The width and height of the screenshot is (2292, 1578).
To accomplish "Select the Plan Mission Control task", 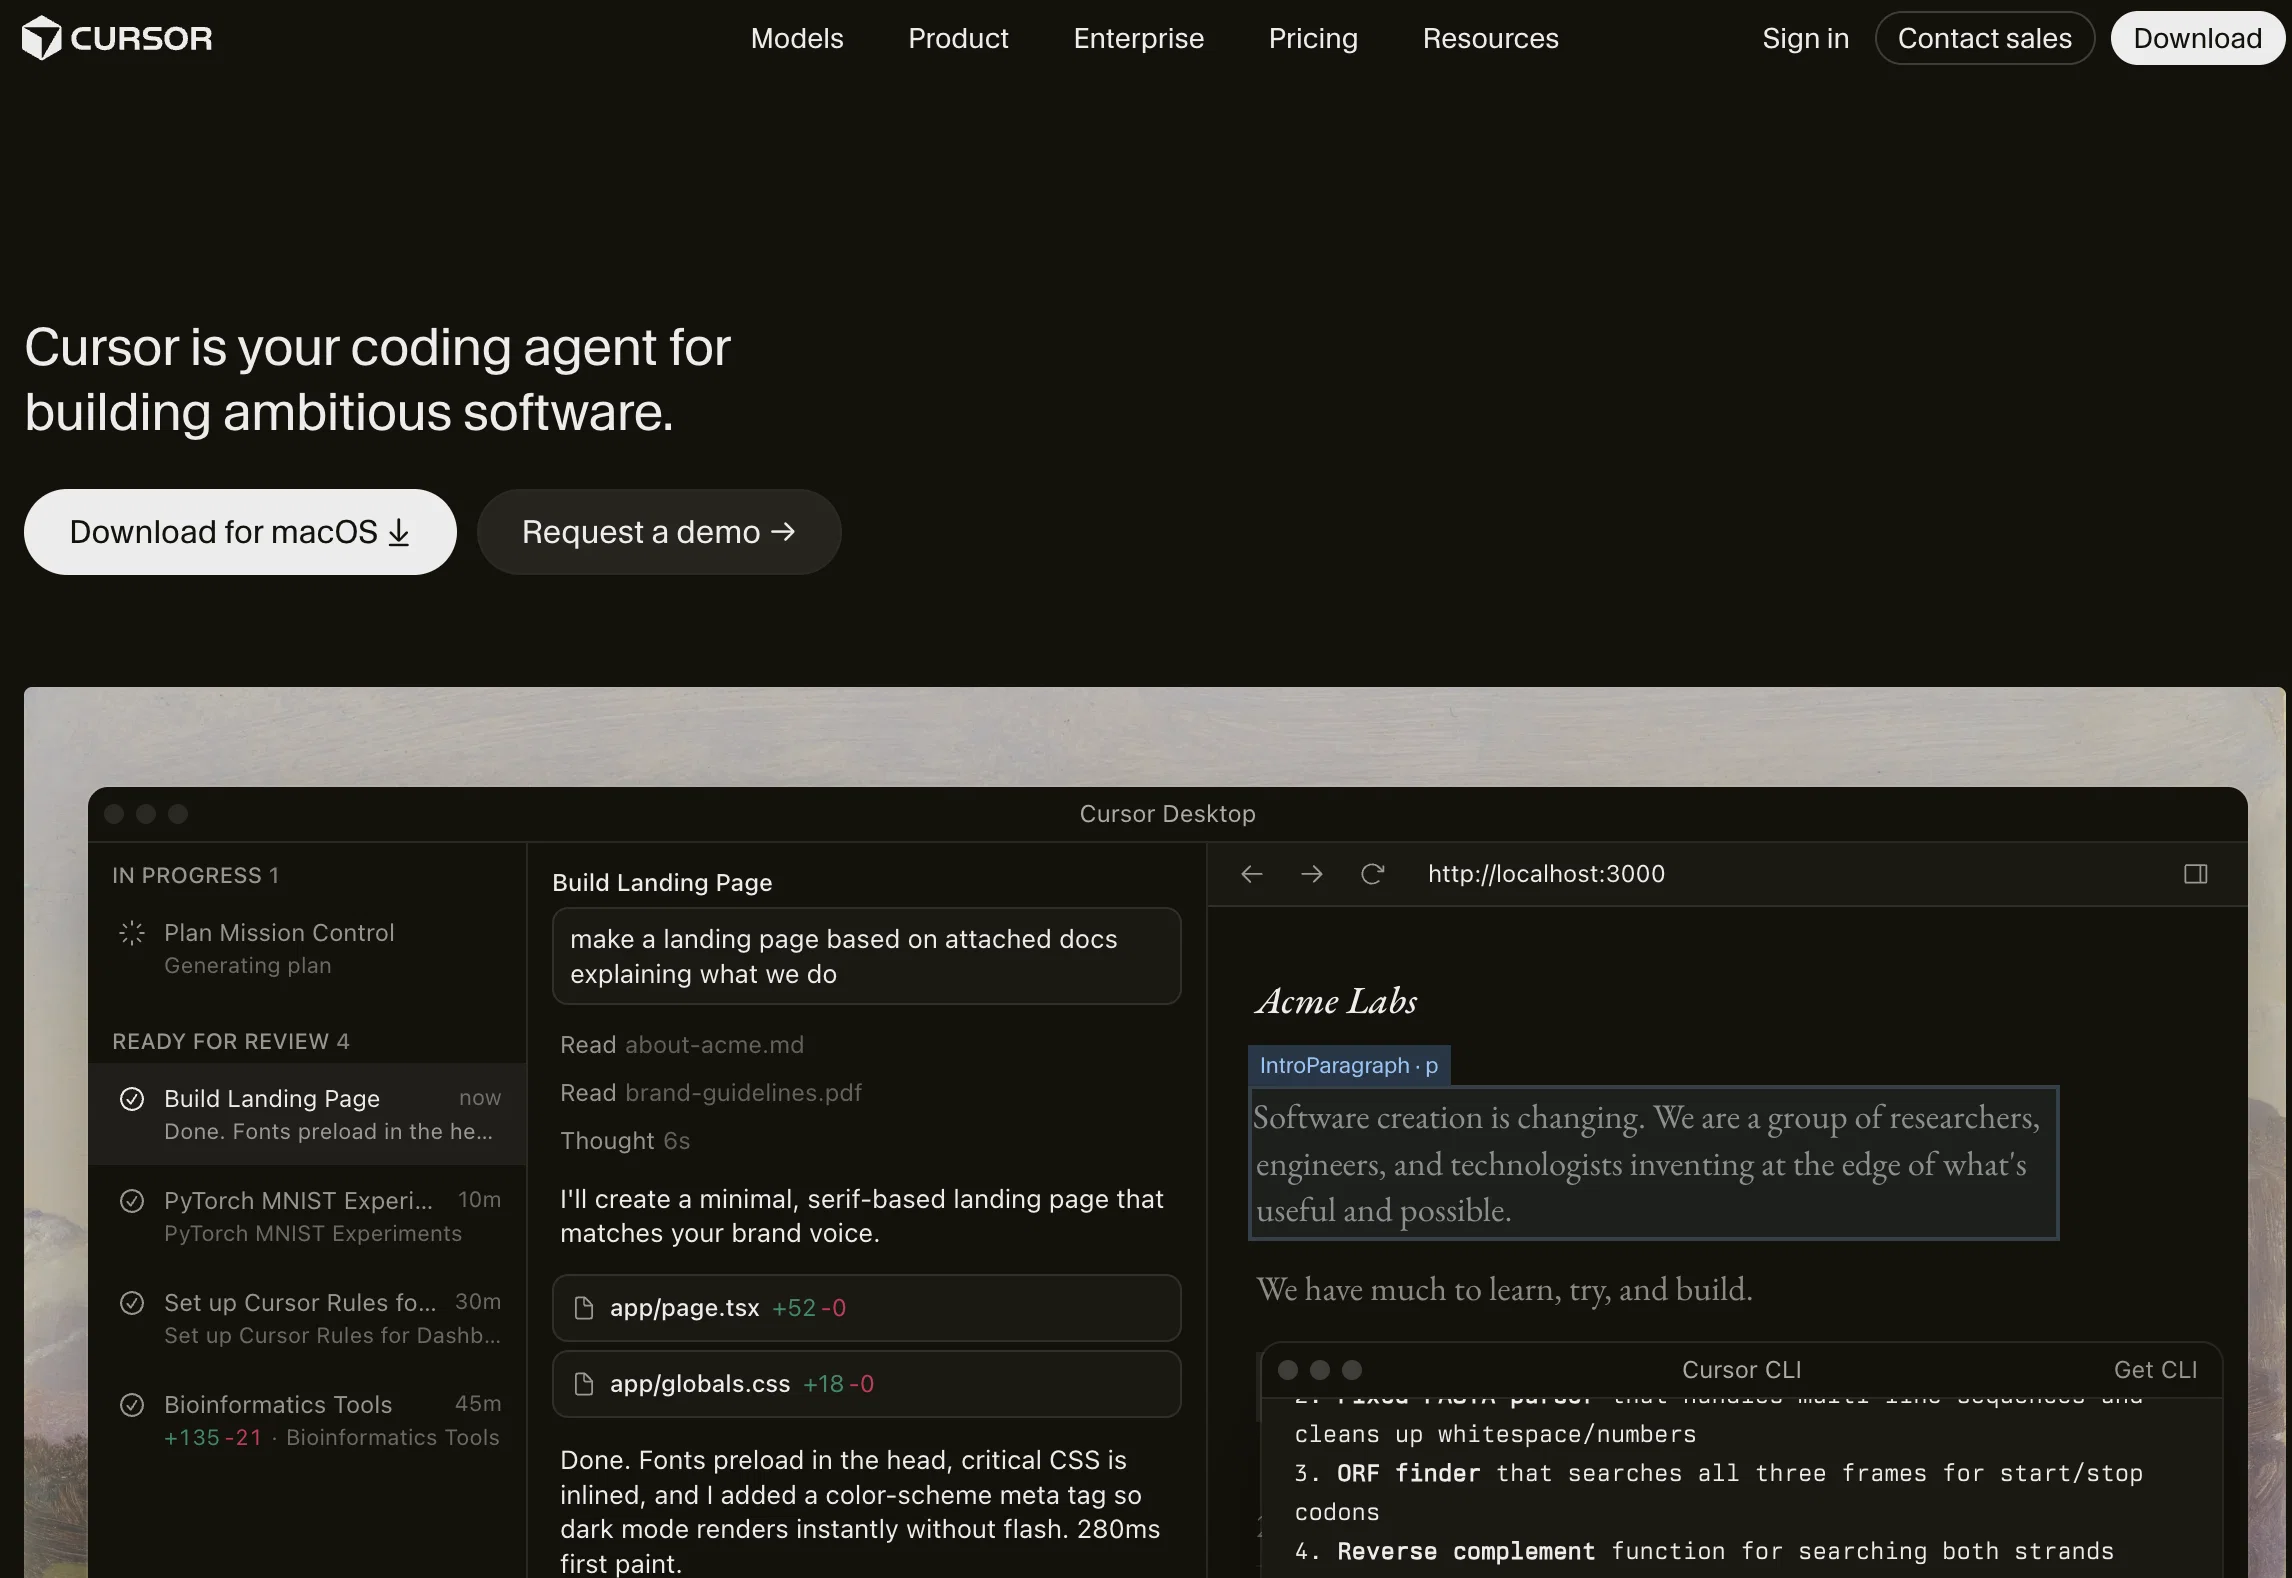I will point(308,948).
